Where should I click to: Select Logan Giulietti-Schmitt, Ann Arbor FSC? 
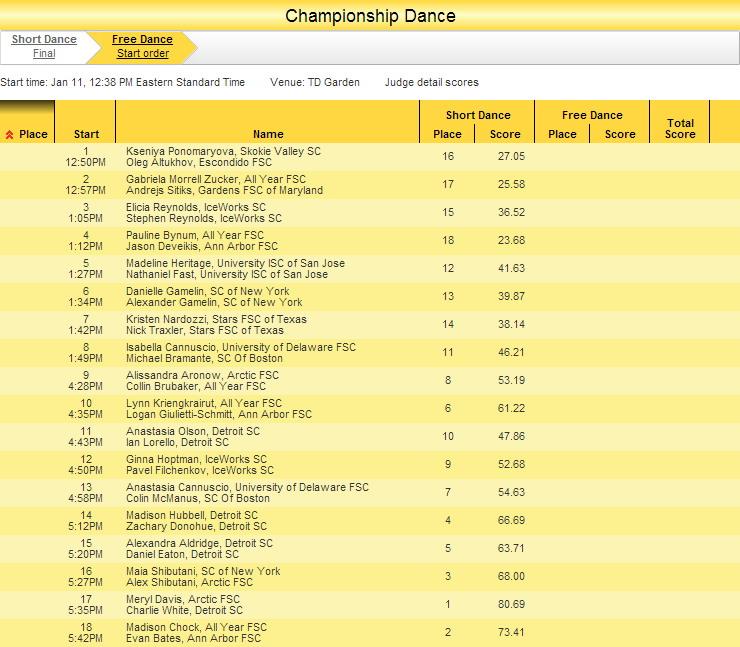pyautogui.click(x=219, y=414)
